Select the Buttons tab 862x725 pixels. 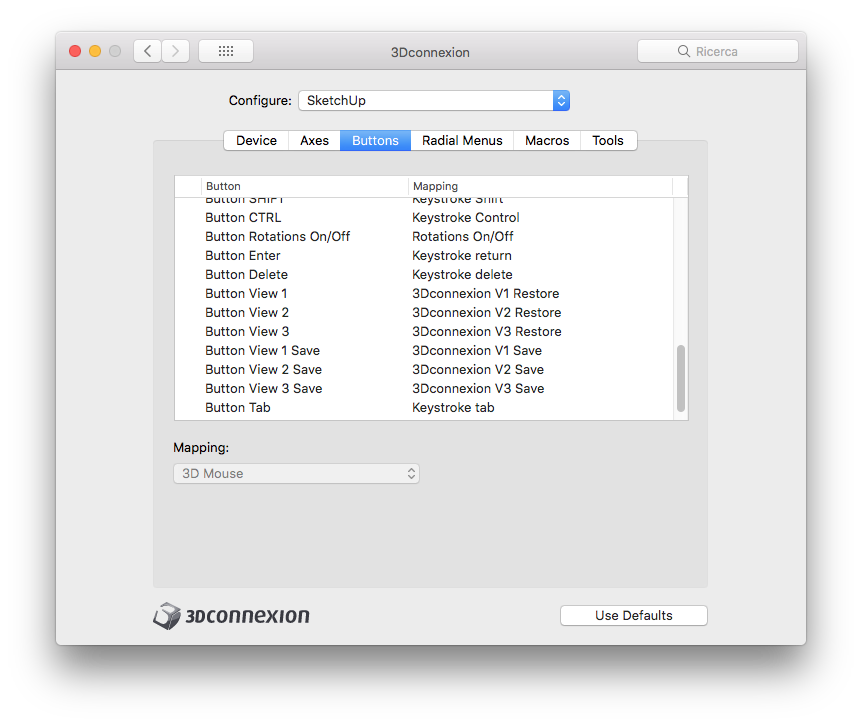[x=375, y=141]
